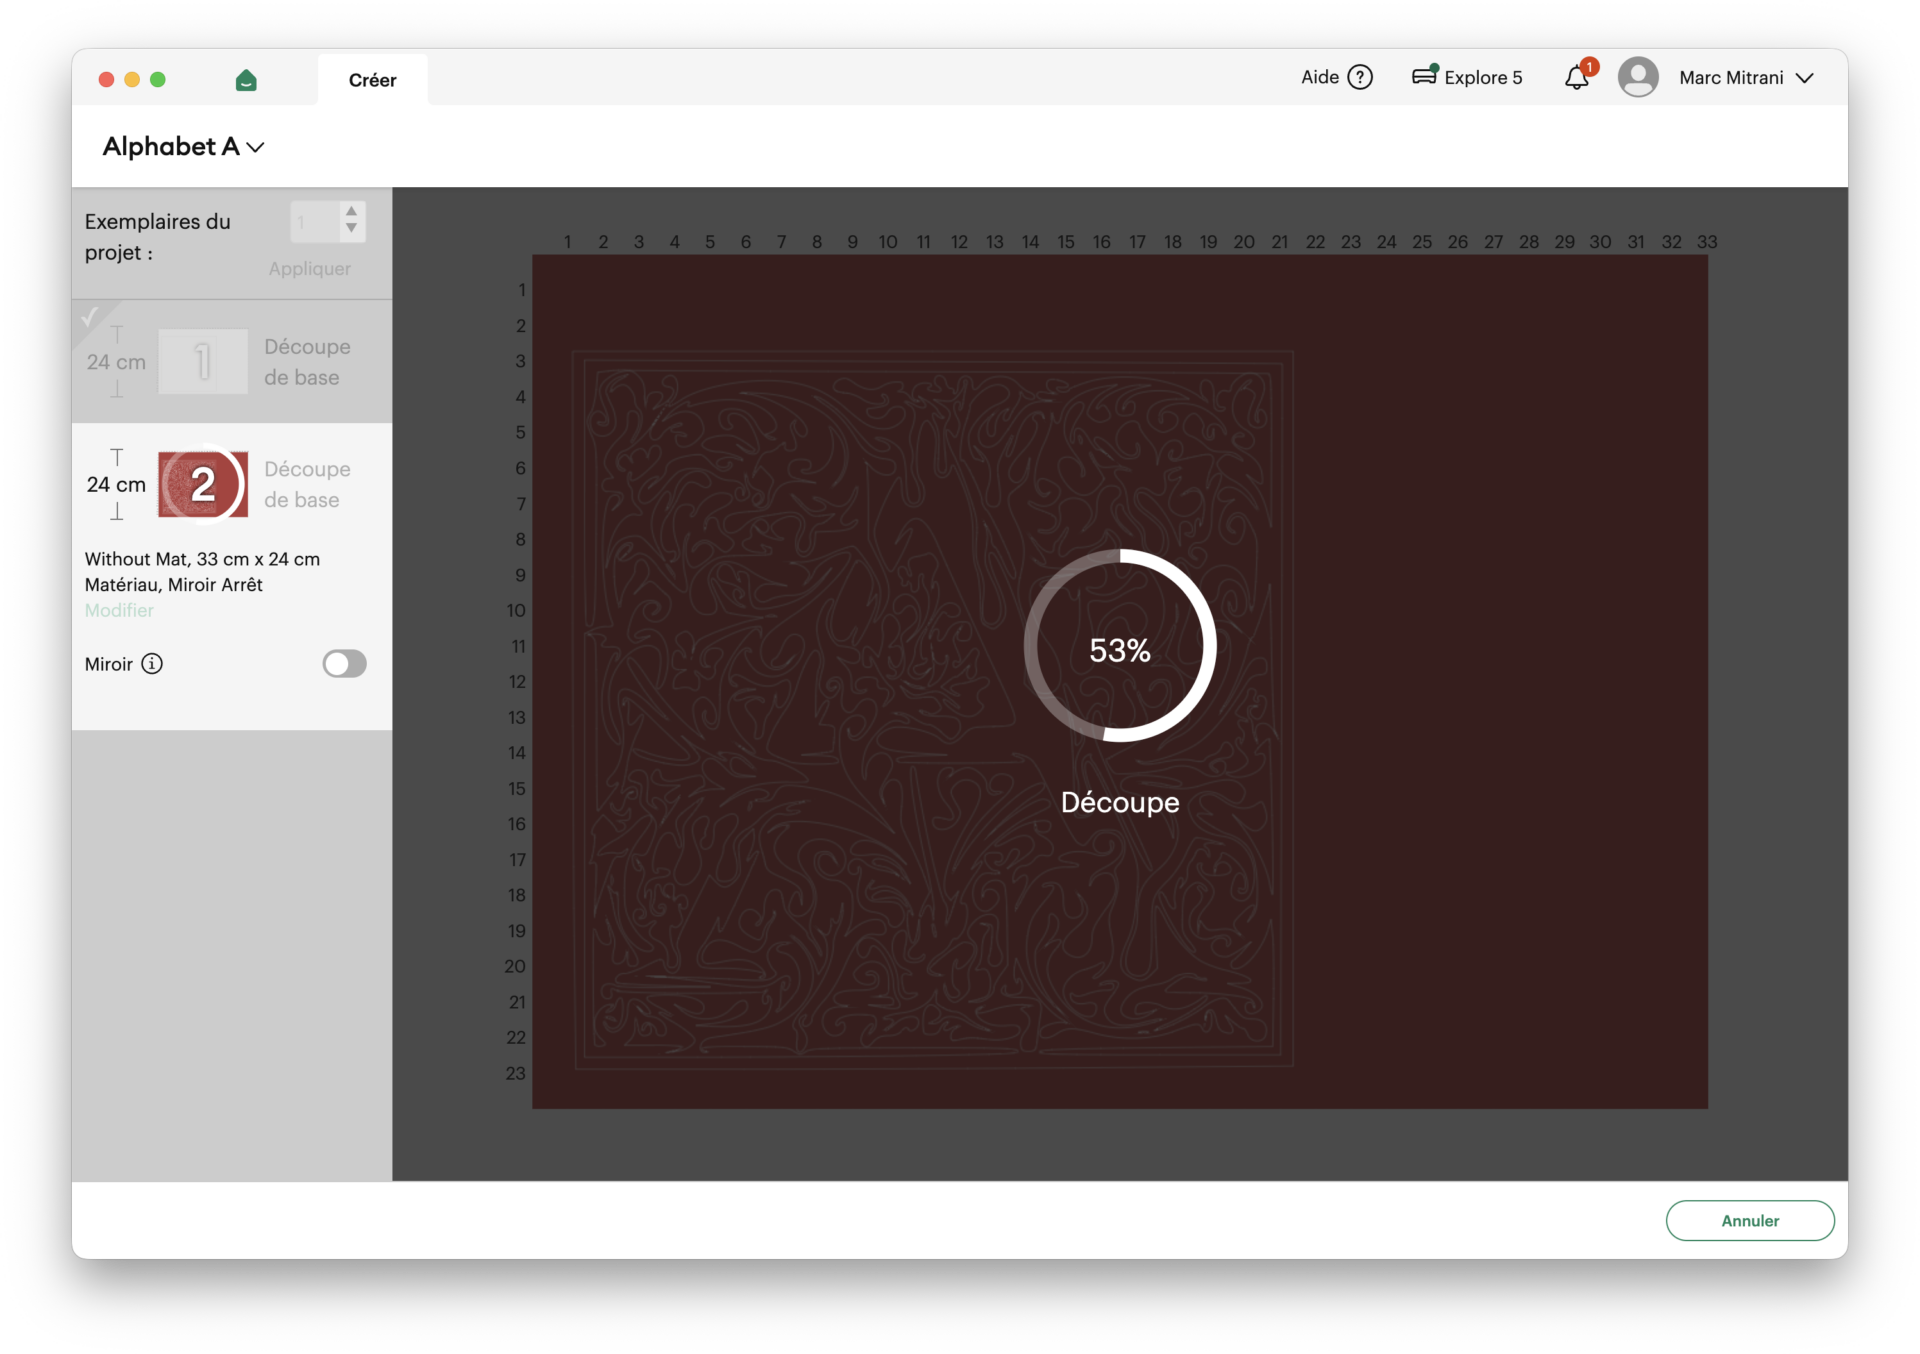Viewport: 1920px width, 1354px height.
Task: Toggle the Miroir switch on
Action: [x=344, y=664]
